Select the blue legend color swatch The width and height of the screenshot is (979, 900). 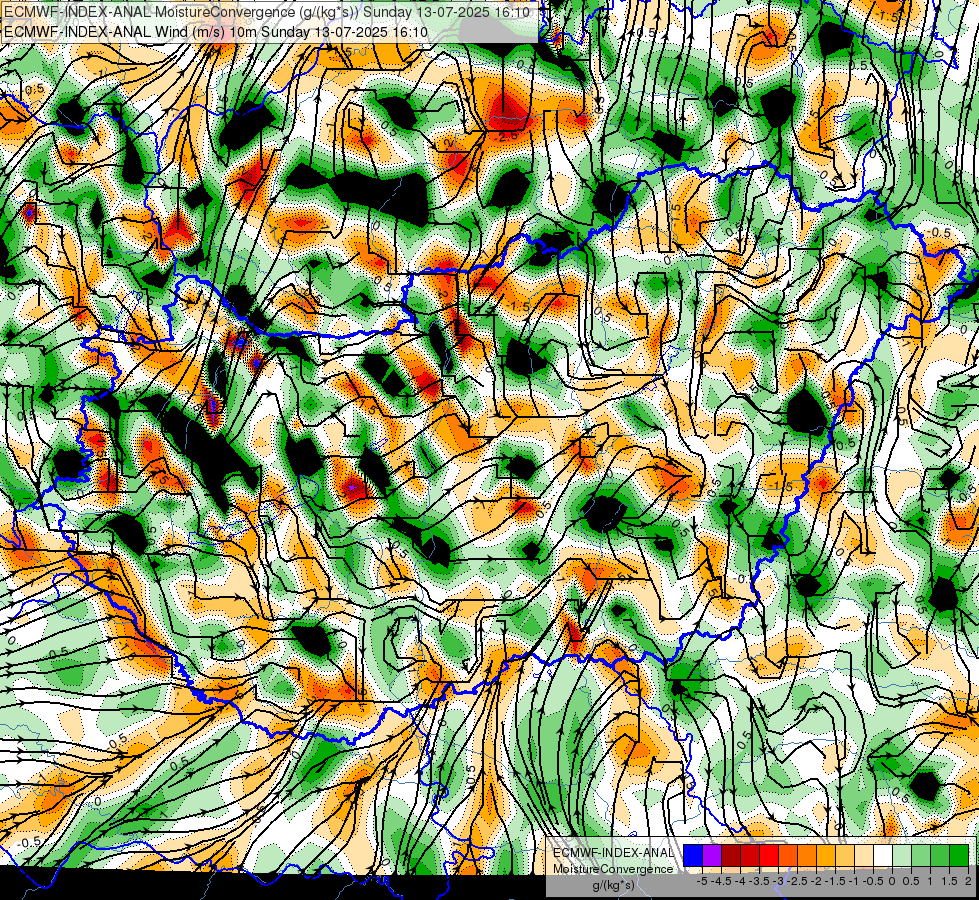(693, 855)
